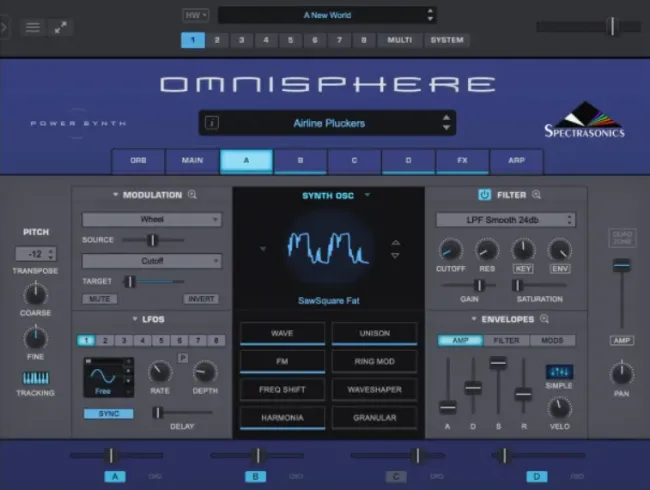Click the small P button near Rate
650x490 pixels.
[183, 358]
